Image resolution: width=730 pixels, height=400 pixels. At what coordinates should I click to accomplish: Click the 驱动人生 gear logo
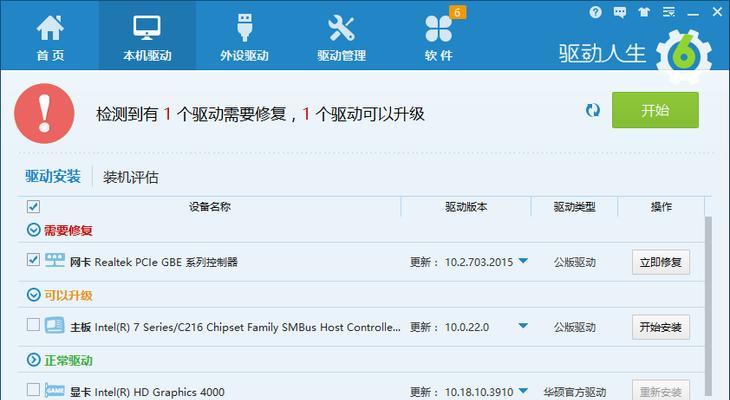[x=684, y=56]
